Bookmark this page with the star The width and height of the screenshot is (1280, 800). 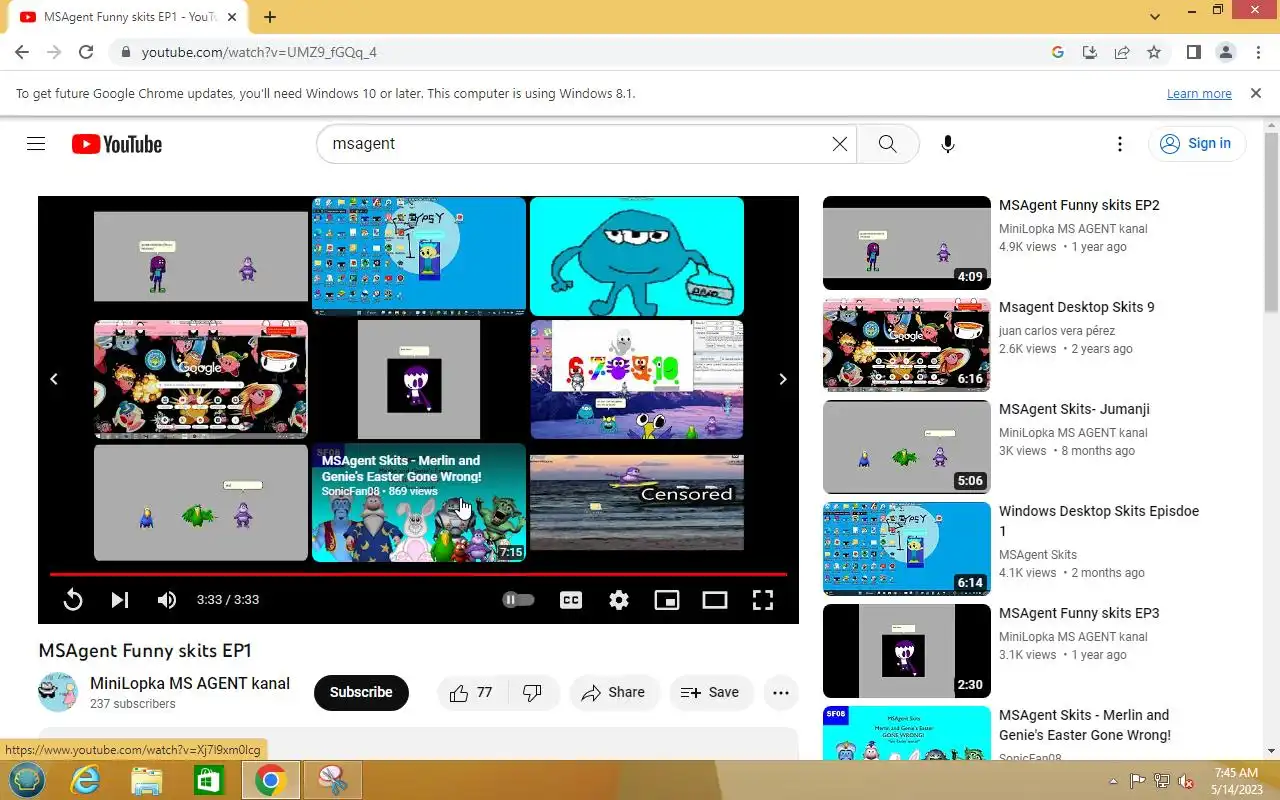[x=1154, y=52]
